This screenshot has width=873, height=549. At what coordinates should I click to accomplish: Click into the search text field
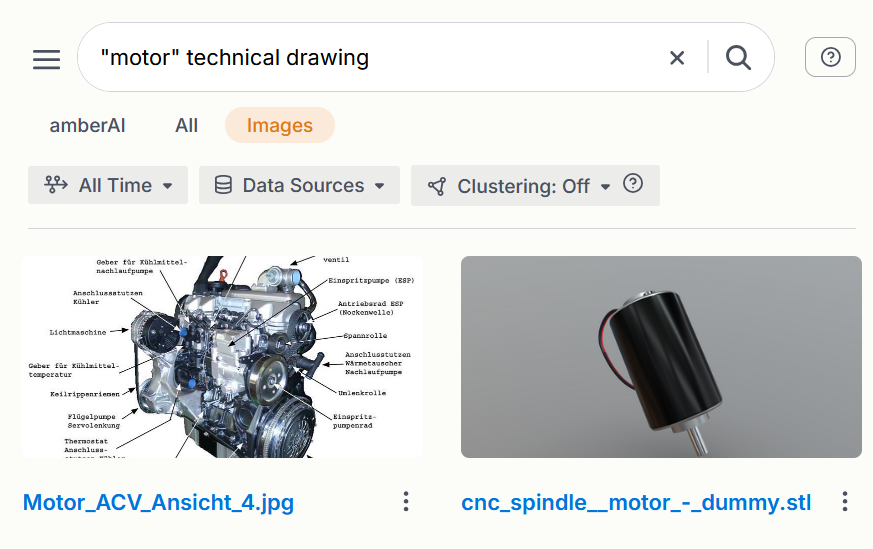370,58
